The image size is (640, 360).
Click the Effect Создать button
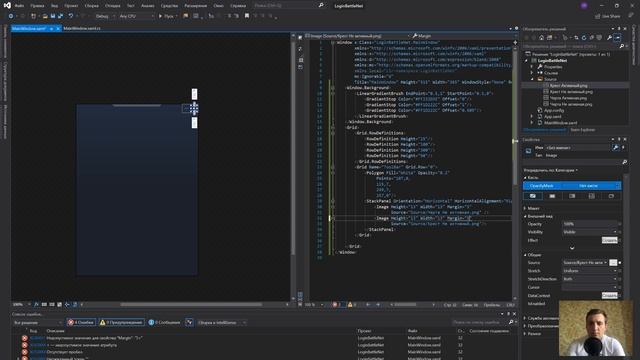[x=609, y=240]
